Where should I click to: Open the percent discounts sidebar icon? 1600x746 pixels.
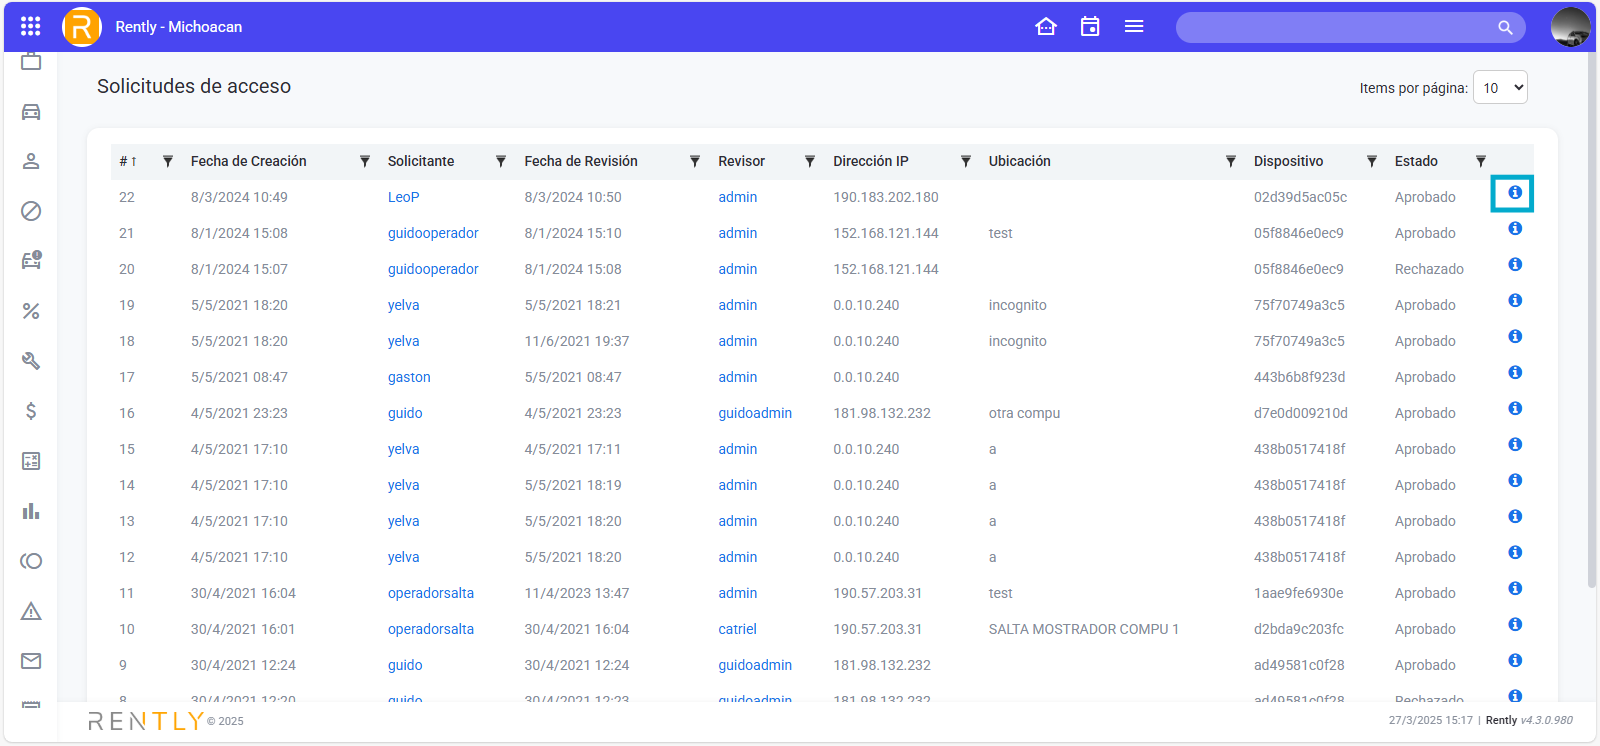tap(31, 311)
